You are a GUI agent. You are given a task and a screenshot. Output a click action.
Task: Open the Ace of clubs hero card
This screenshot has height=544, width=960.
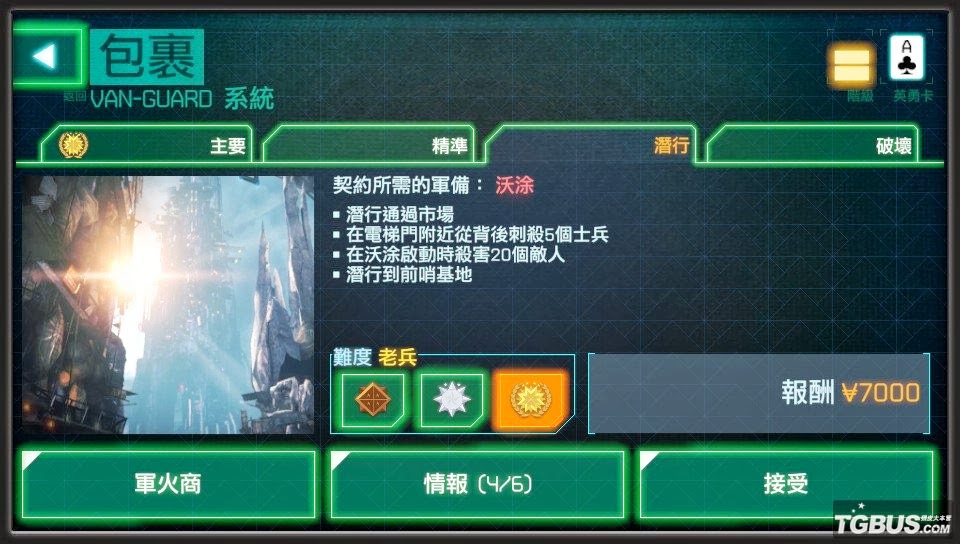907,58
